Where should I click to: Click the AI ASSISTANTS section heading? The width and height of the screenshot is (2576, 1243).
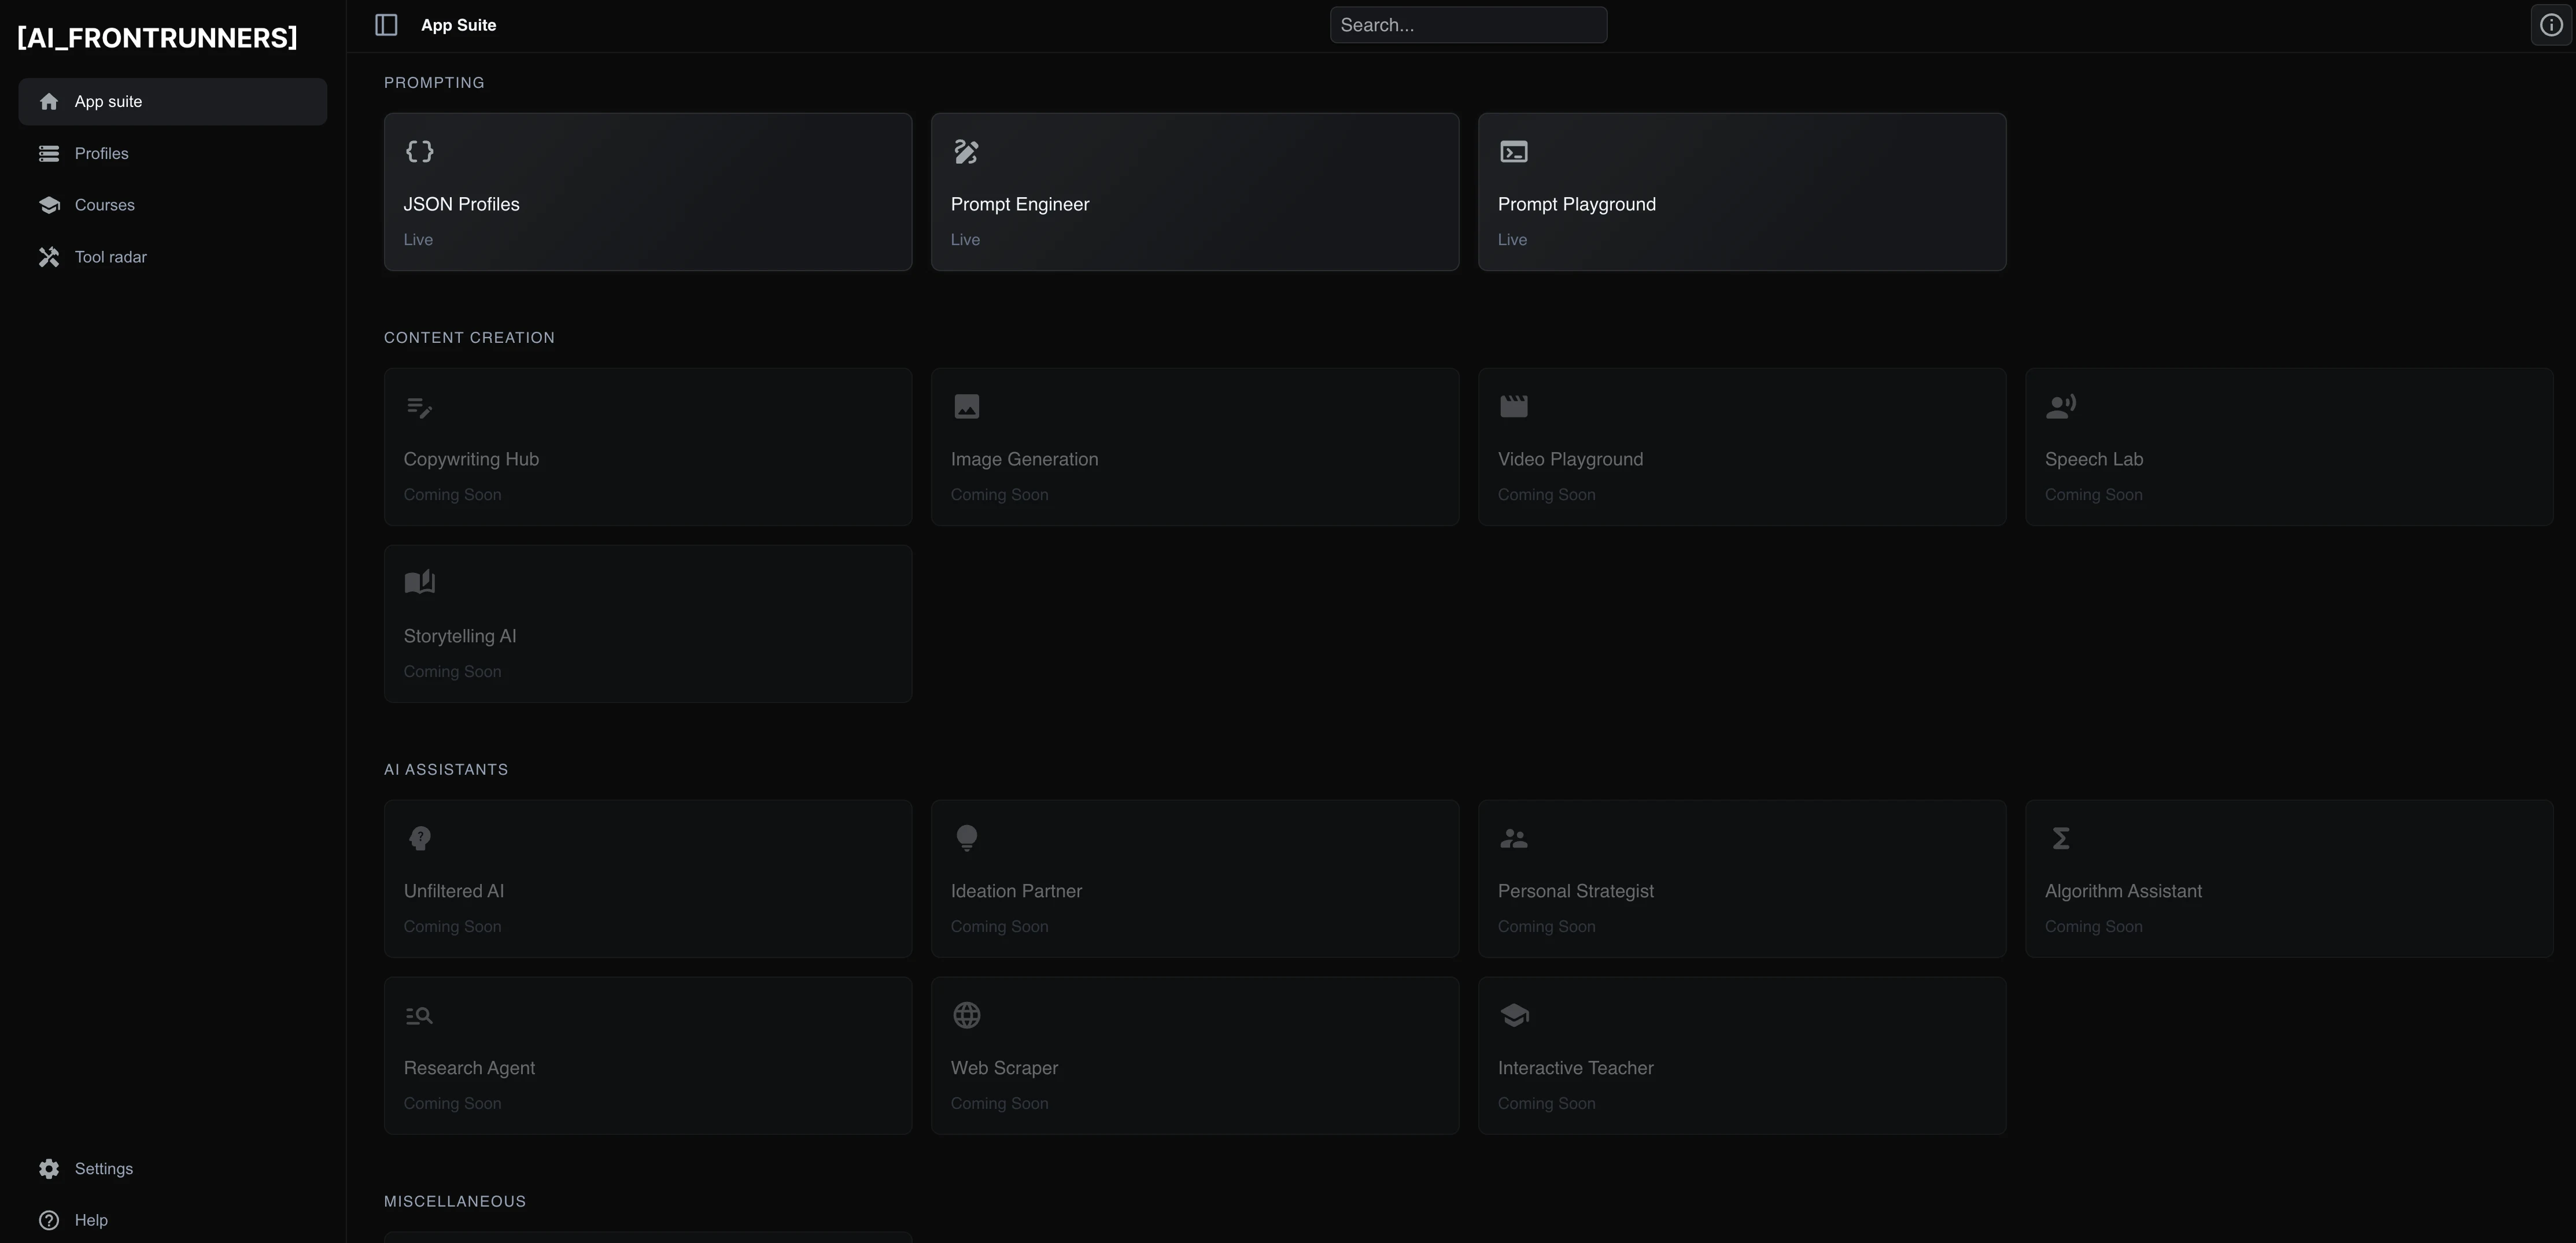pyautogui.click(x=446, y=770)
